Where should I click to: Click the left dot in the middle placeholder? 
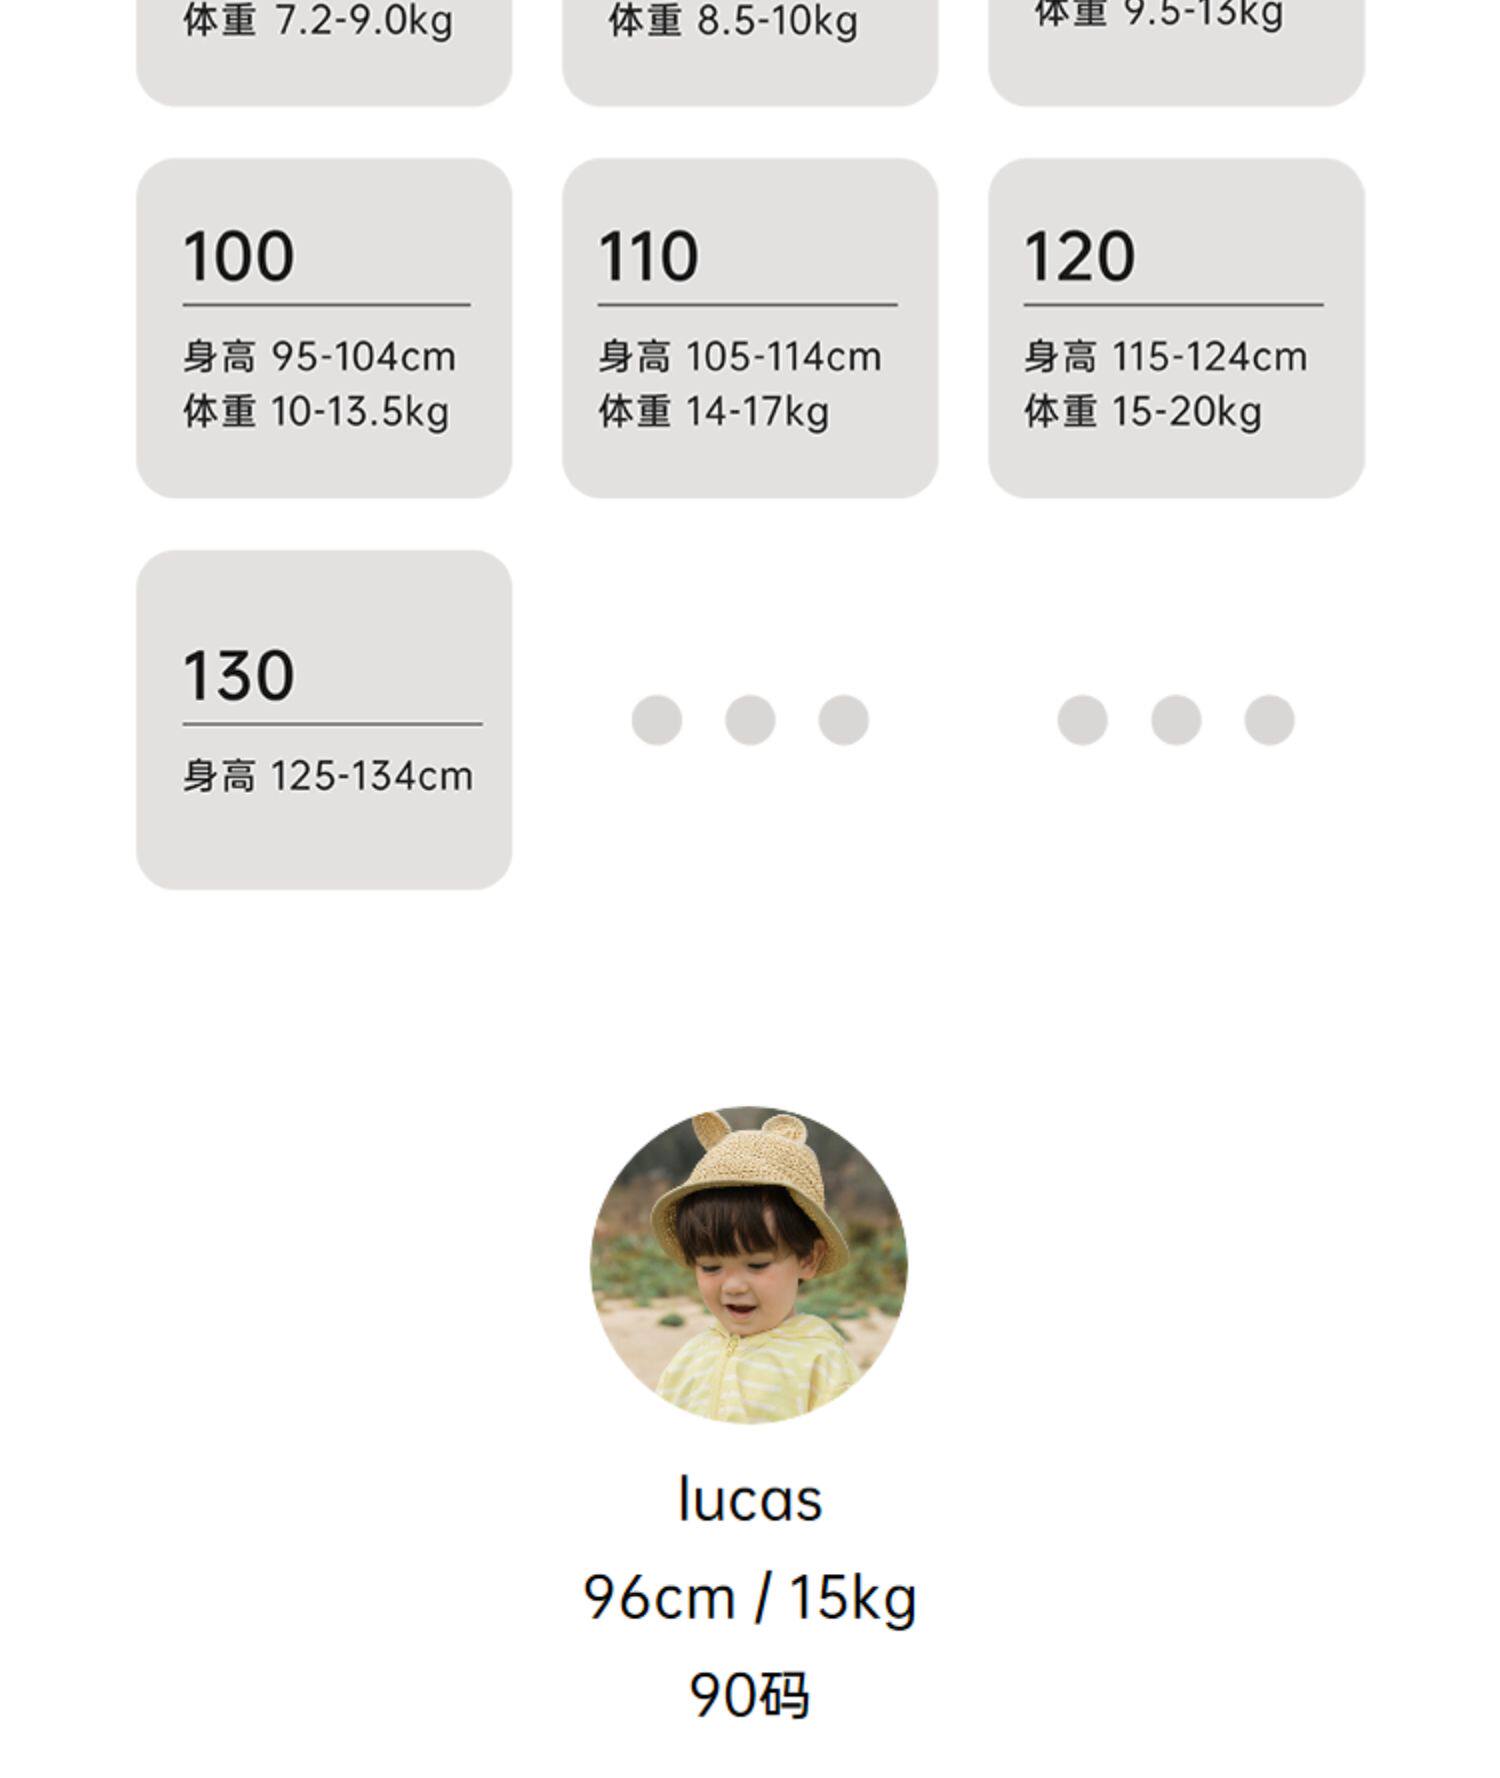coord(657,720)
